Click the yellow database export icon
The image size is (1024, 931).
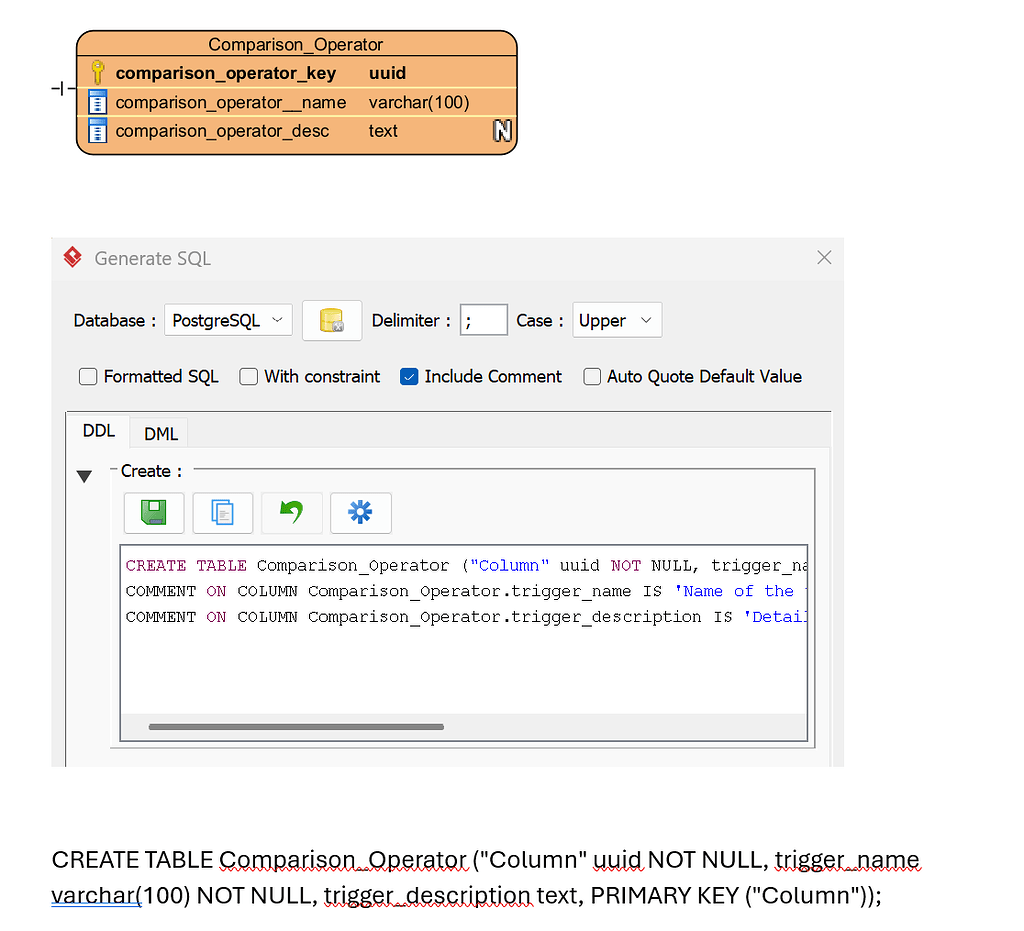coord(331,320)
